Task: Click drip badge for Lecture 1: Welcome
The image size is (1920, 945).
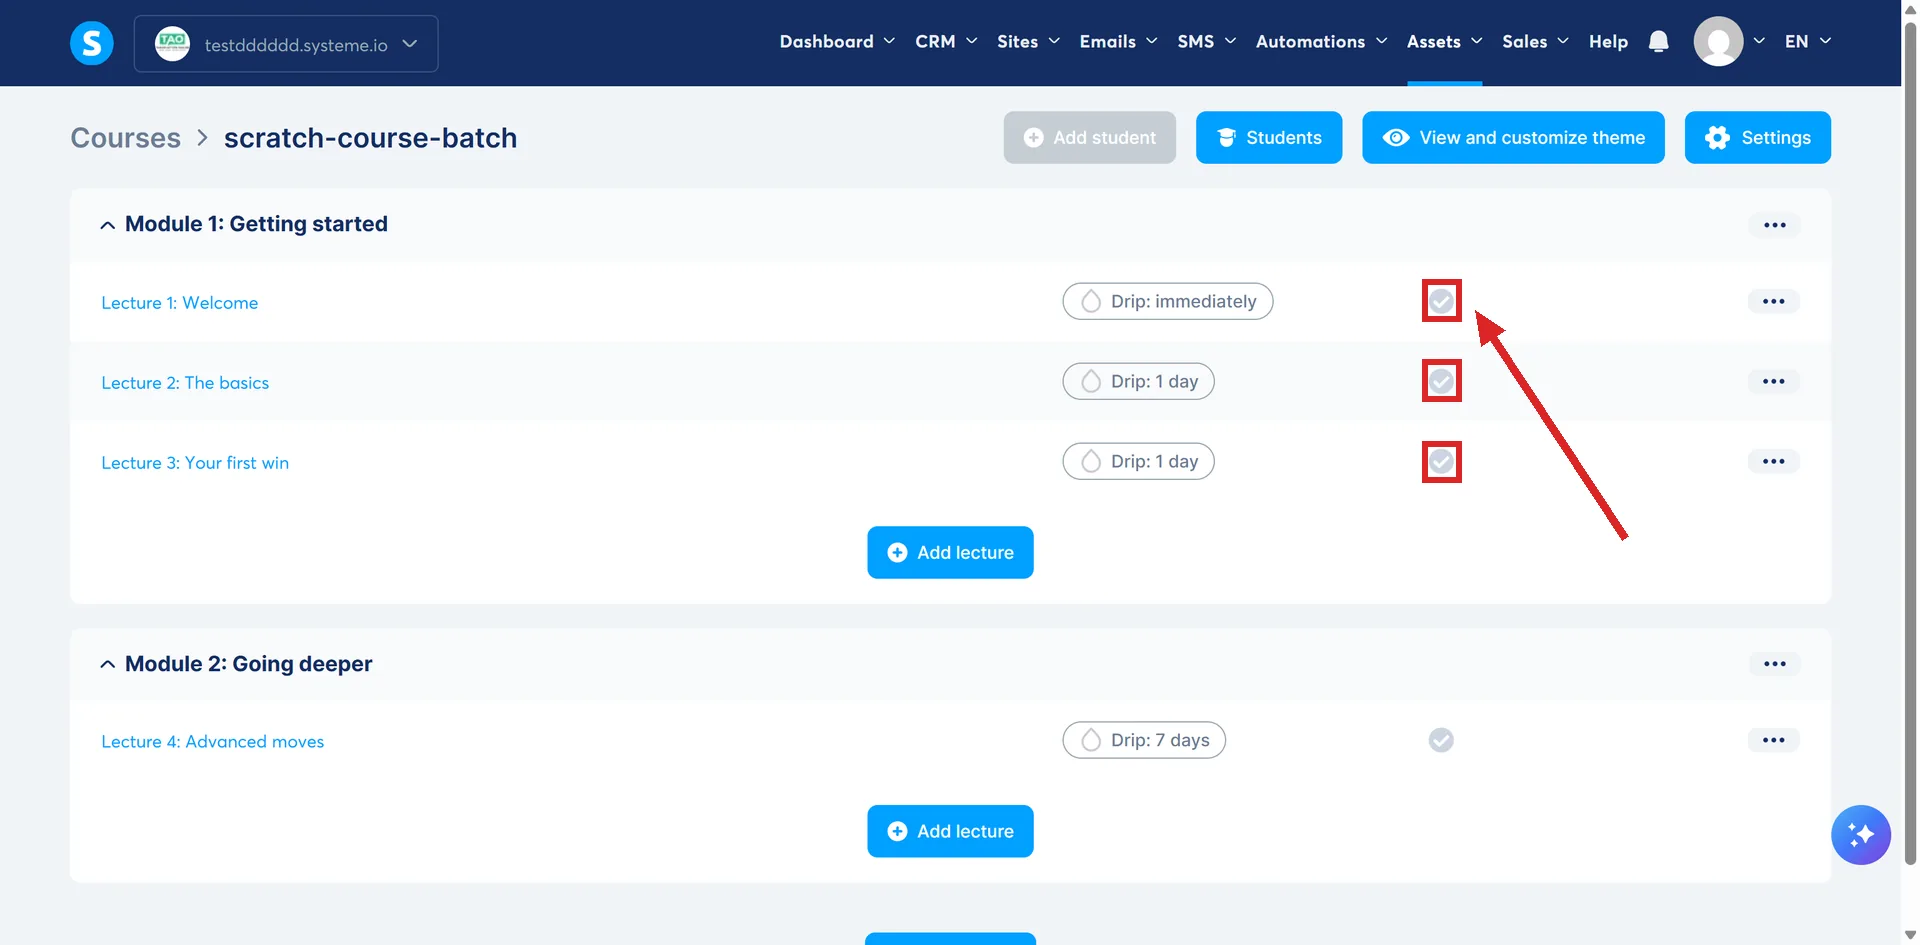Action: [1167, 301]
